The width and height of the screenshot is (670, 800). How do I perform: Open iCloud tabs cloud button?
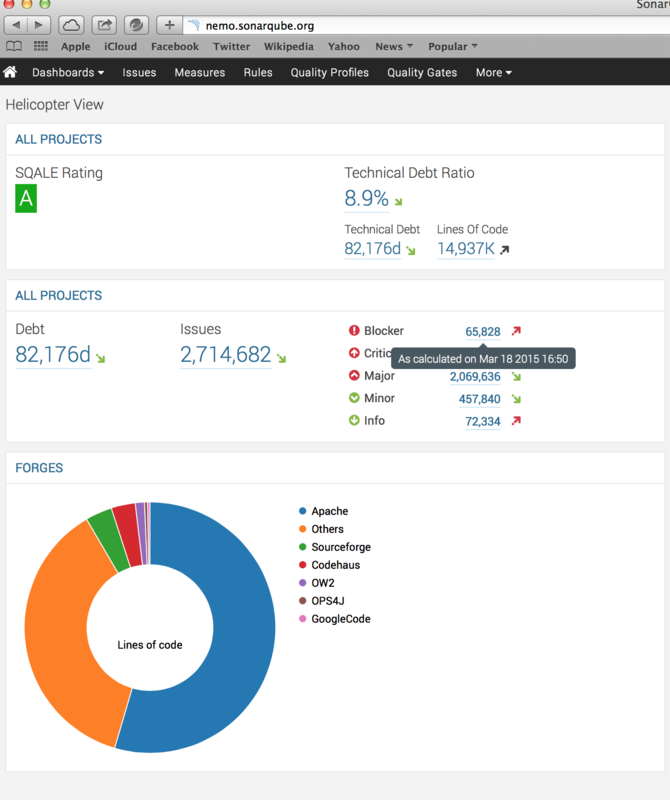click(x=71, y=24)
